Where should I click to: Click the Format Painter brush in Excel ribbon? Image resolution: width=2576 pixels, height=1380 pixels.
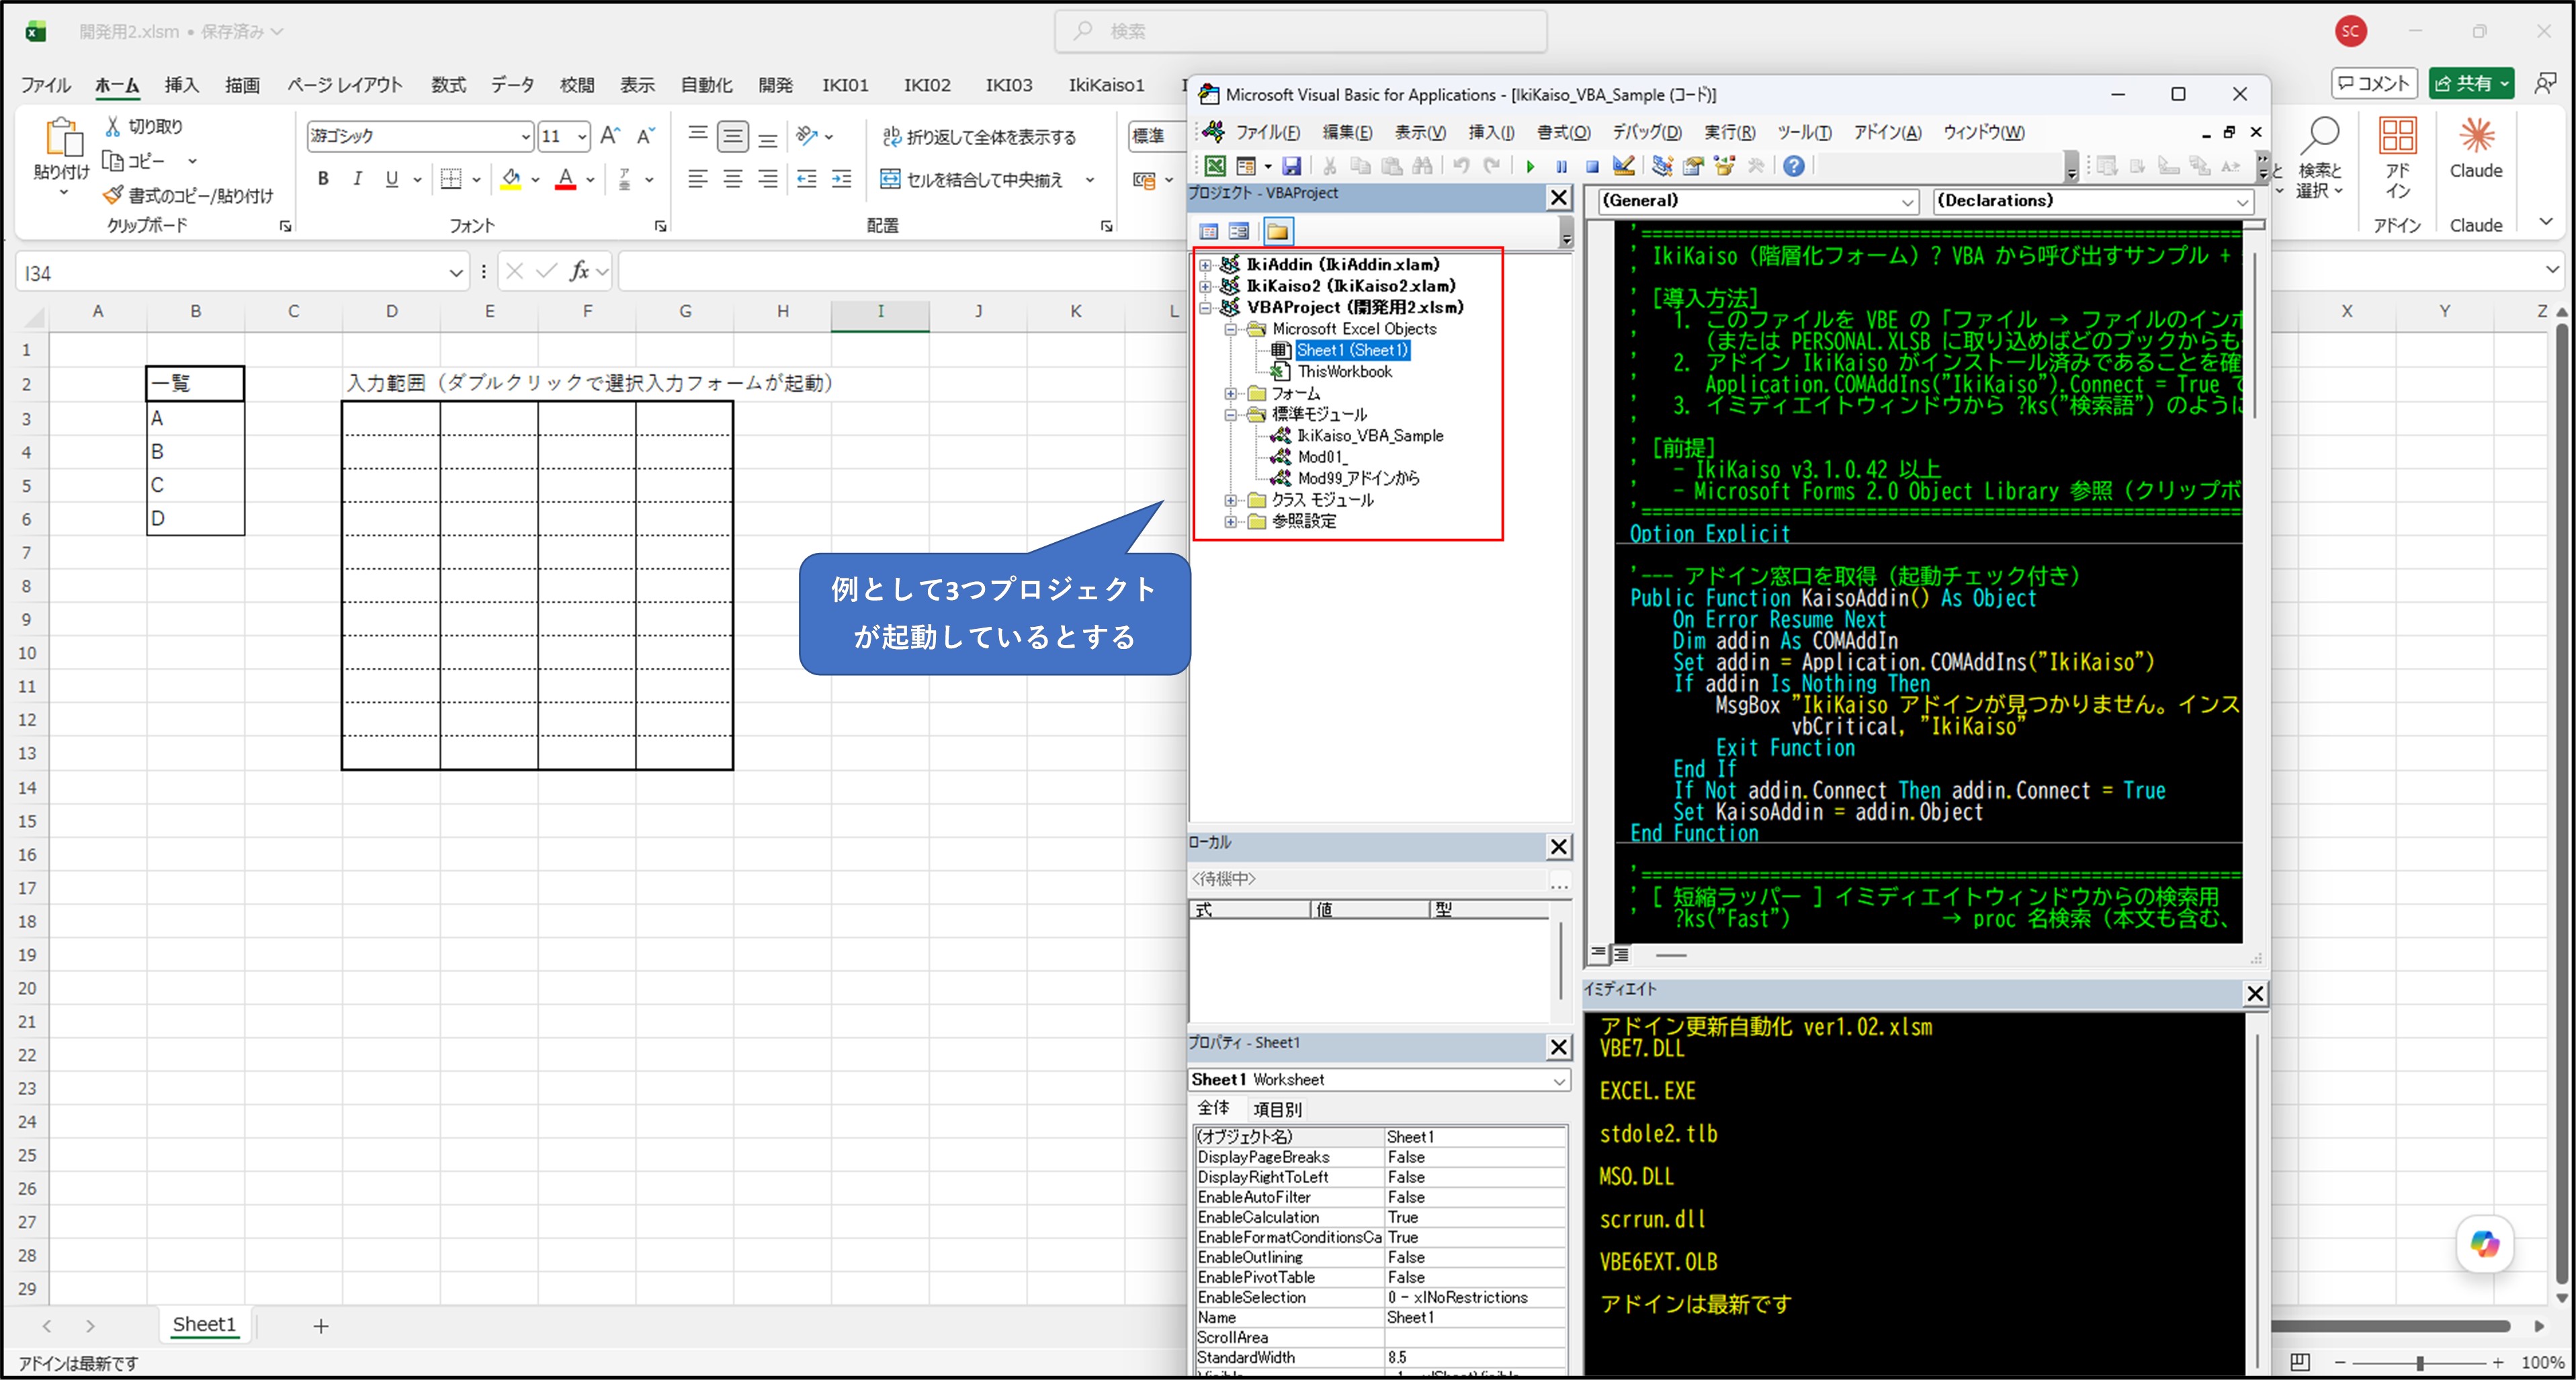(113, 195)
